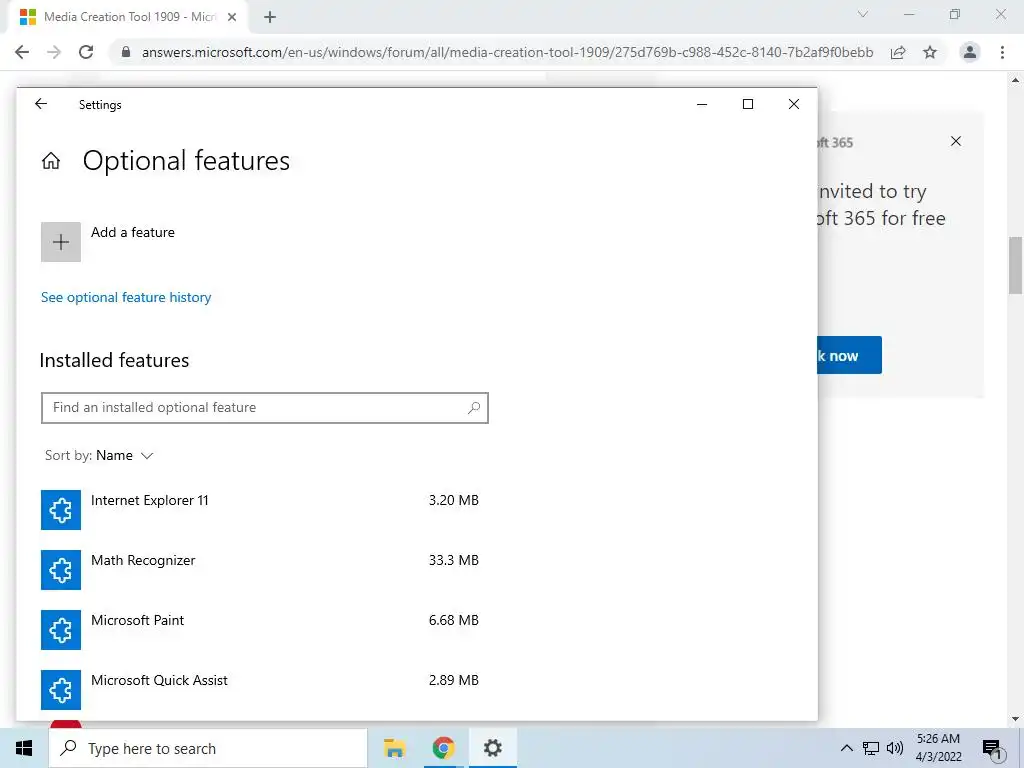Image resolution: width=1024 pixels, height=768 pixels.
Task: Reload the Chrome page
Action: [86, 52]
